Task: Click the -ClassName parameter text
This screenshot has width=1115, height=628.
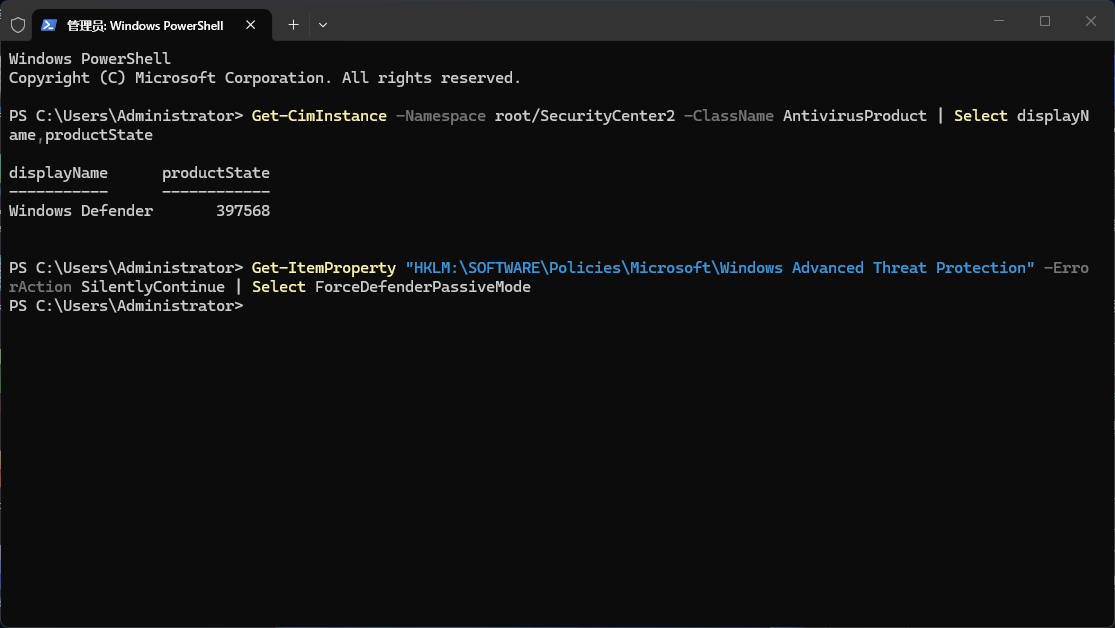Action: point(729,116)
